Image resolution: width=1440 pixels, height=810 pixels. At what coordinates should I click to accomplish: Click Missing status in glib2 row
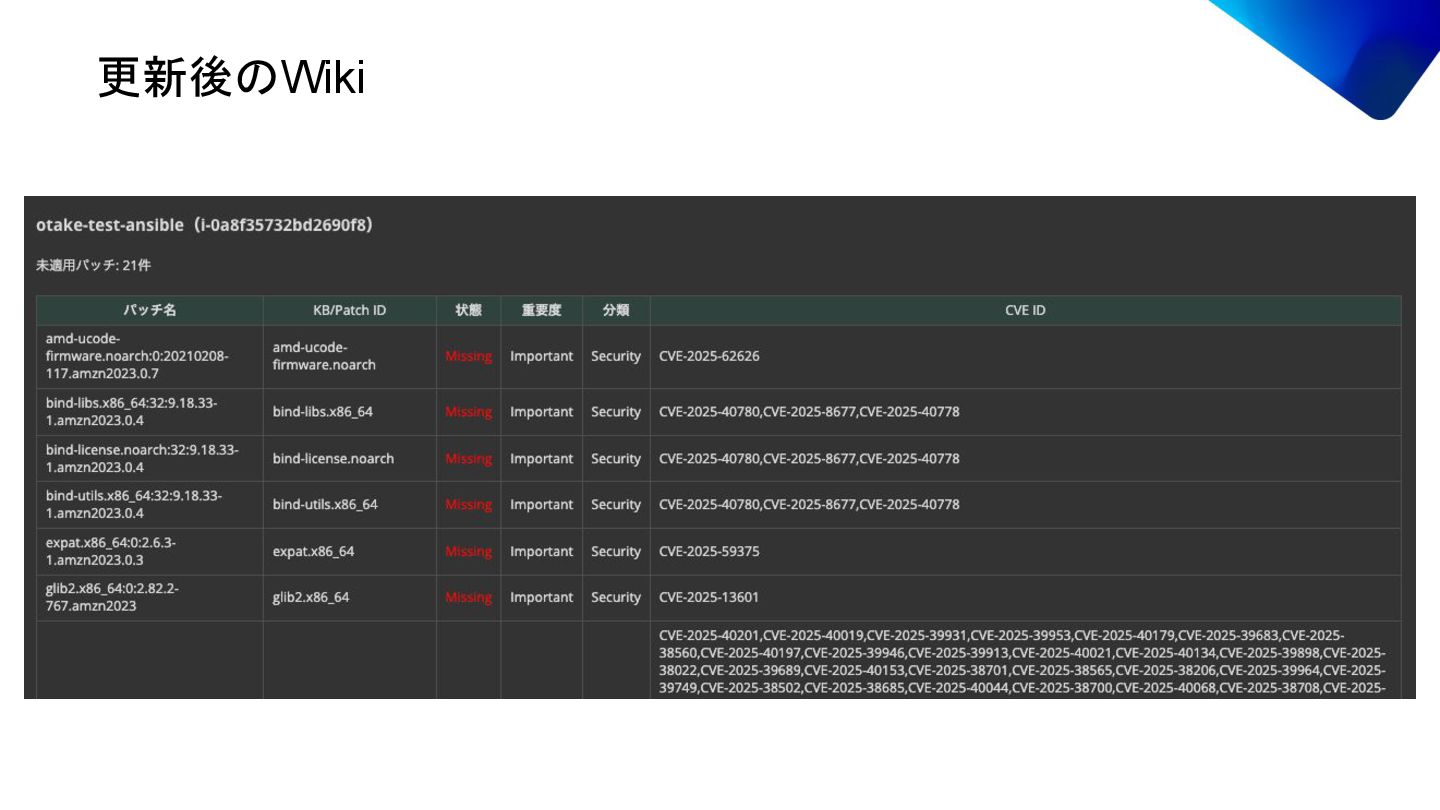point(468,597)
